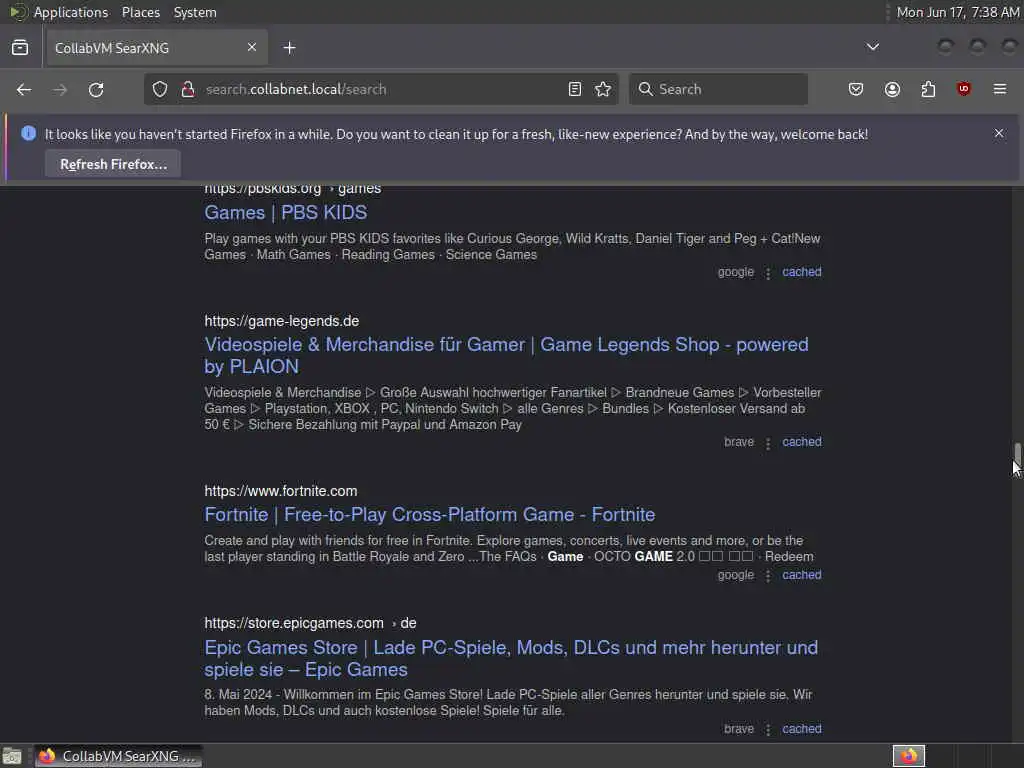Reload the current page
Screen dimensions: 1024x768
click(96, 89)
